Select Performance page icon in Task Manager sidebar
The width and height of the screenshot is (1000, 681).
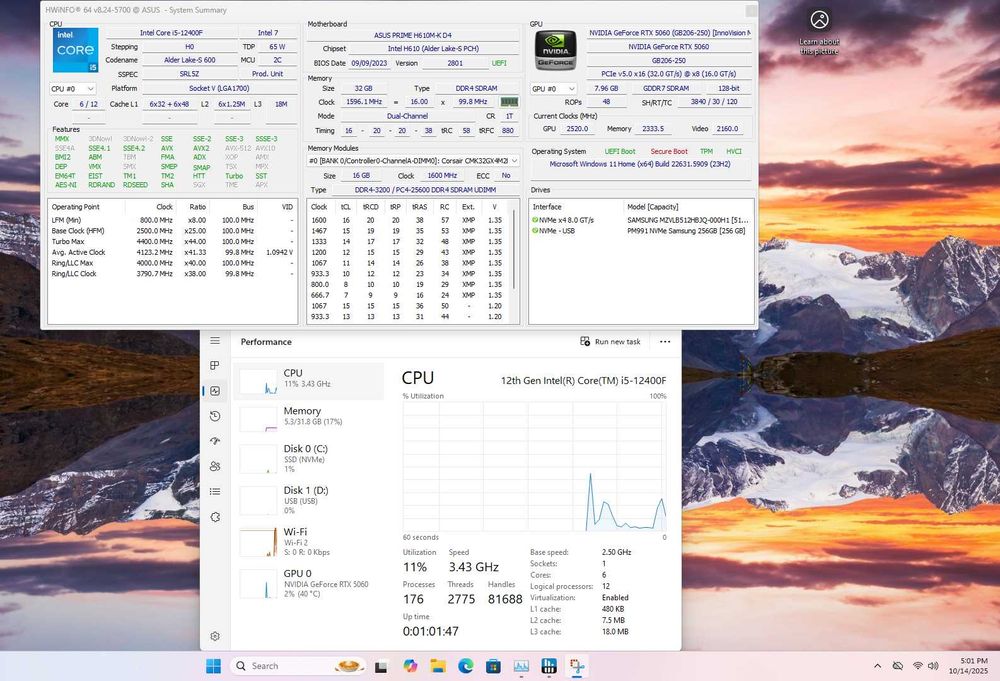215,391
